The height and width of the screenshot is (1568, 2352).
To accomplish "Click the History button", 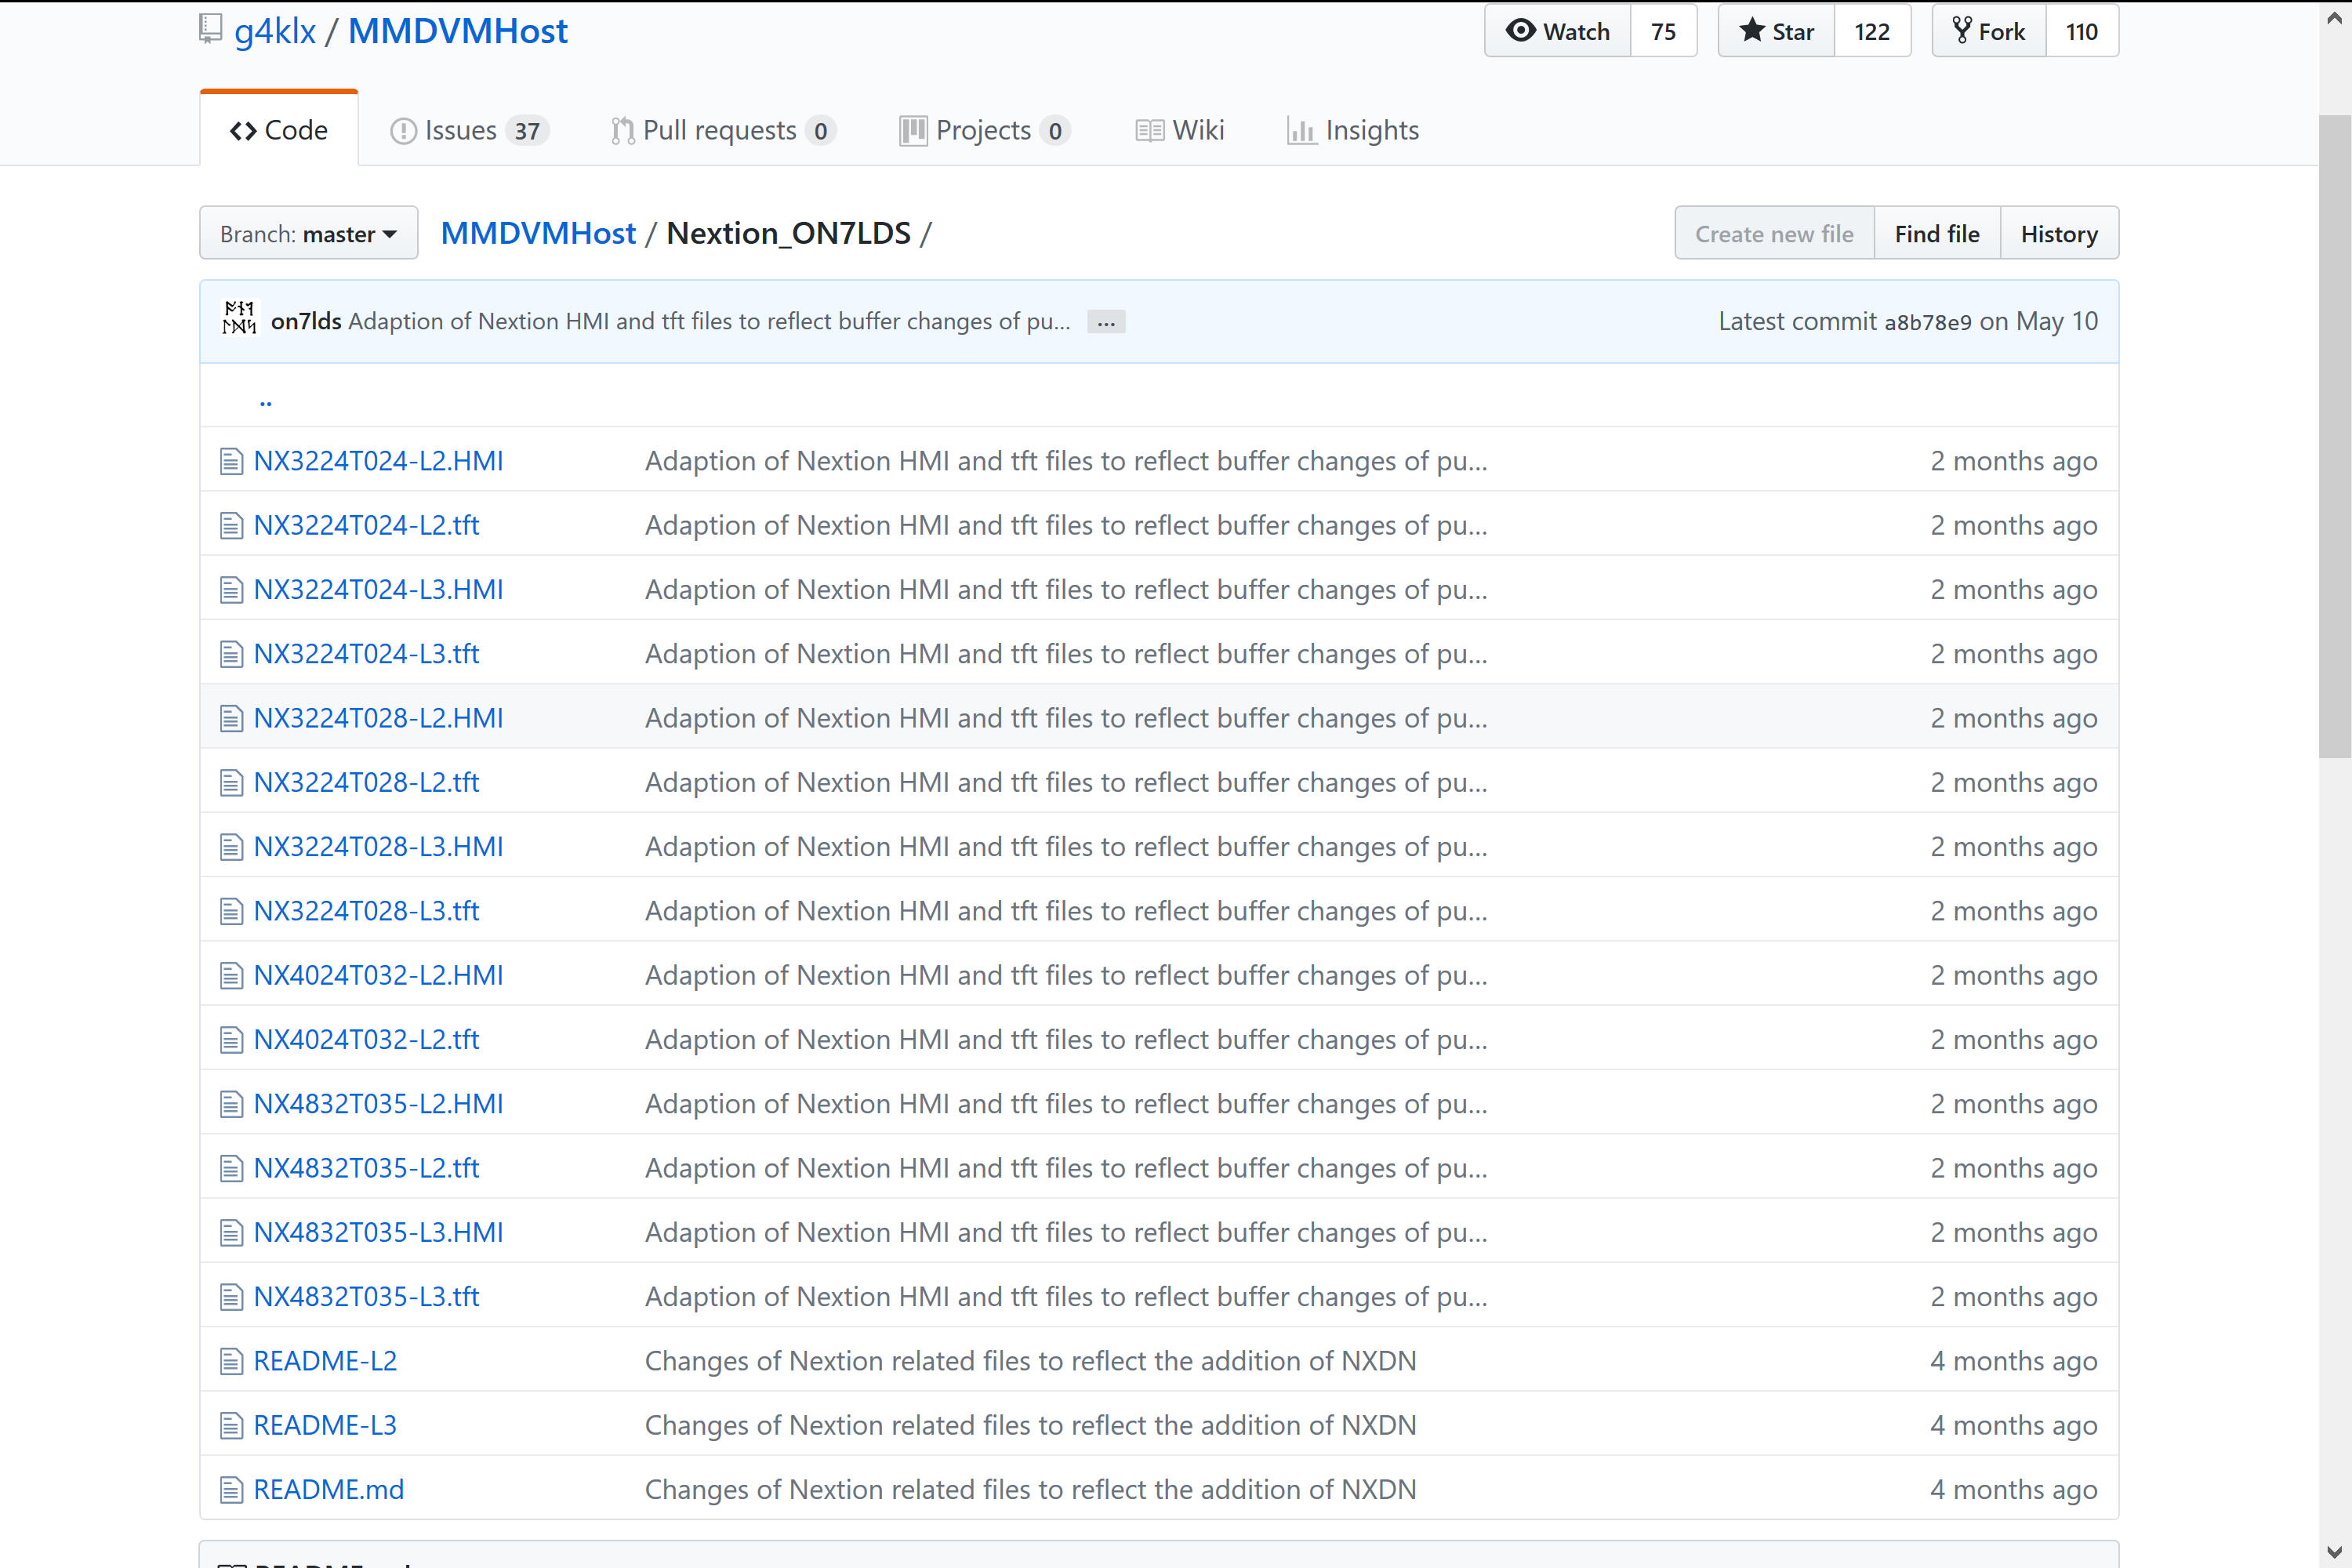I will [x=2058, y=234].
